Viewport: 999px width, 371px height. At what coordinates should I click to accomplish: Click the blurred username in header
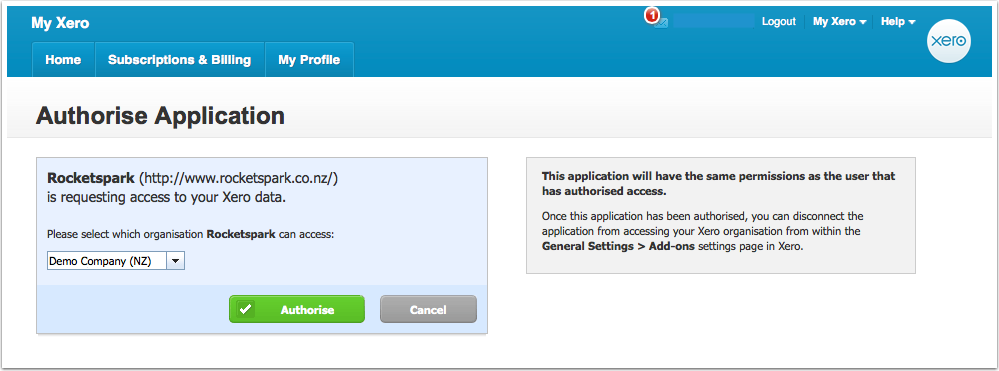[x=714, y=22]
